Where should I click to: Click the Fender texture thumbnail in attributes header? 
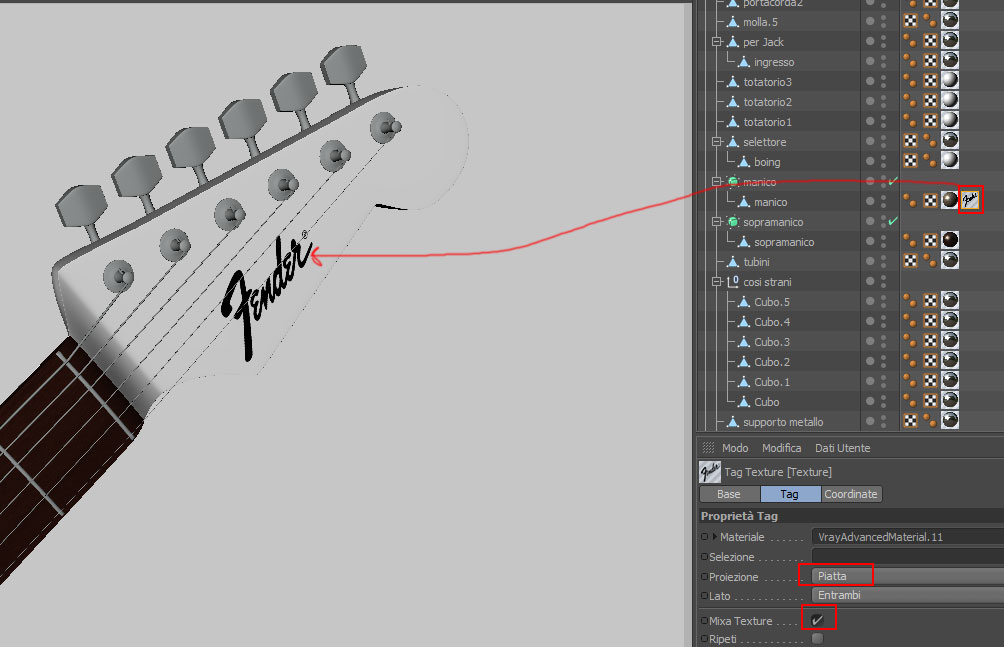710,471
